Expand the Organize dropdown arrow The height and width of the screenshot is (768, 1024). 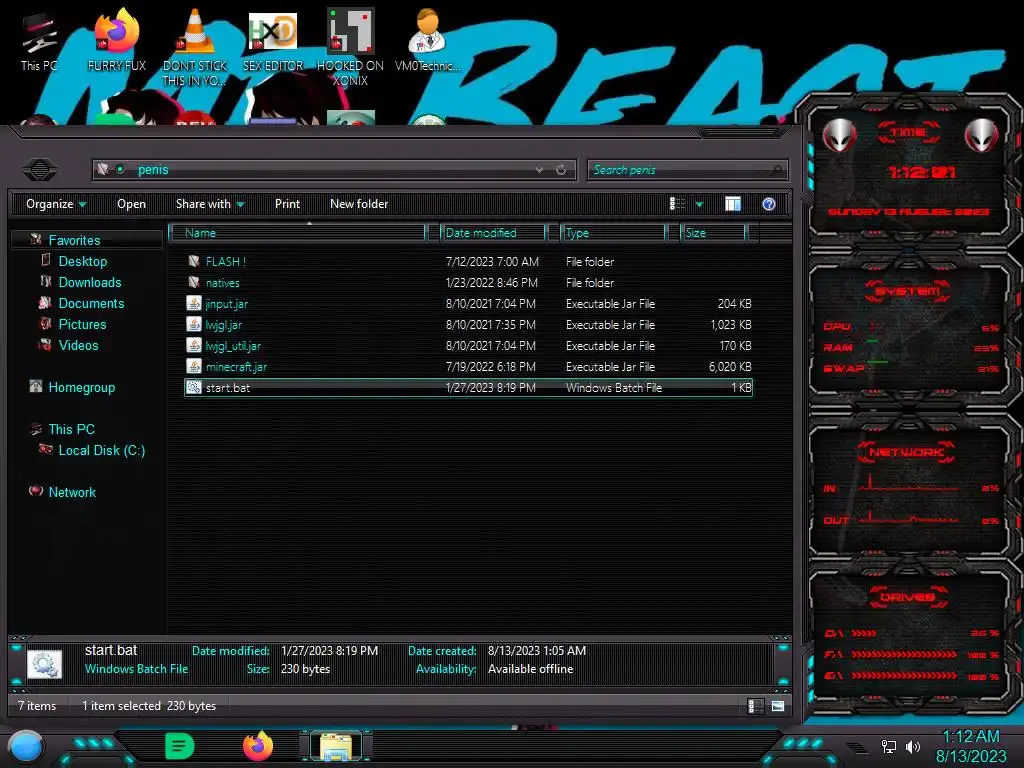pyautogui.click(x=82, y=204)
